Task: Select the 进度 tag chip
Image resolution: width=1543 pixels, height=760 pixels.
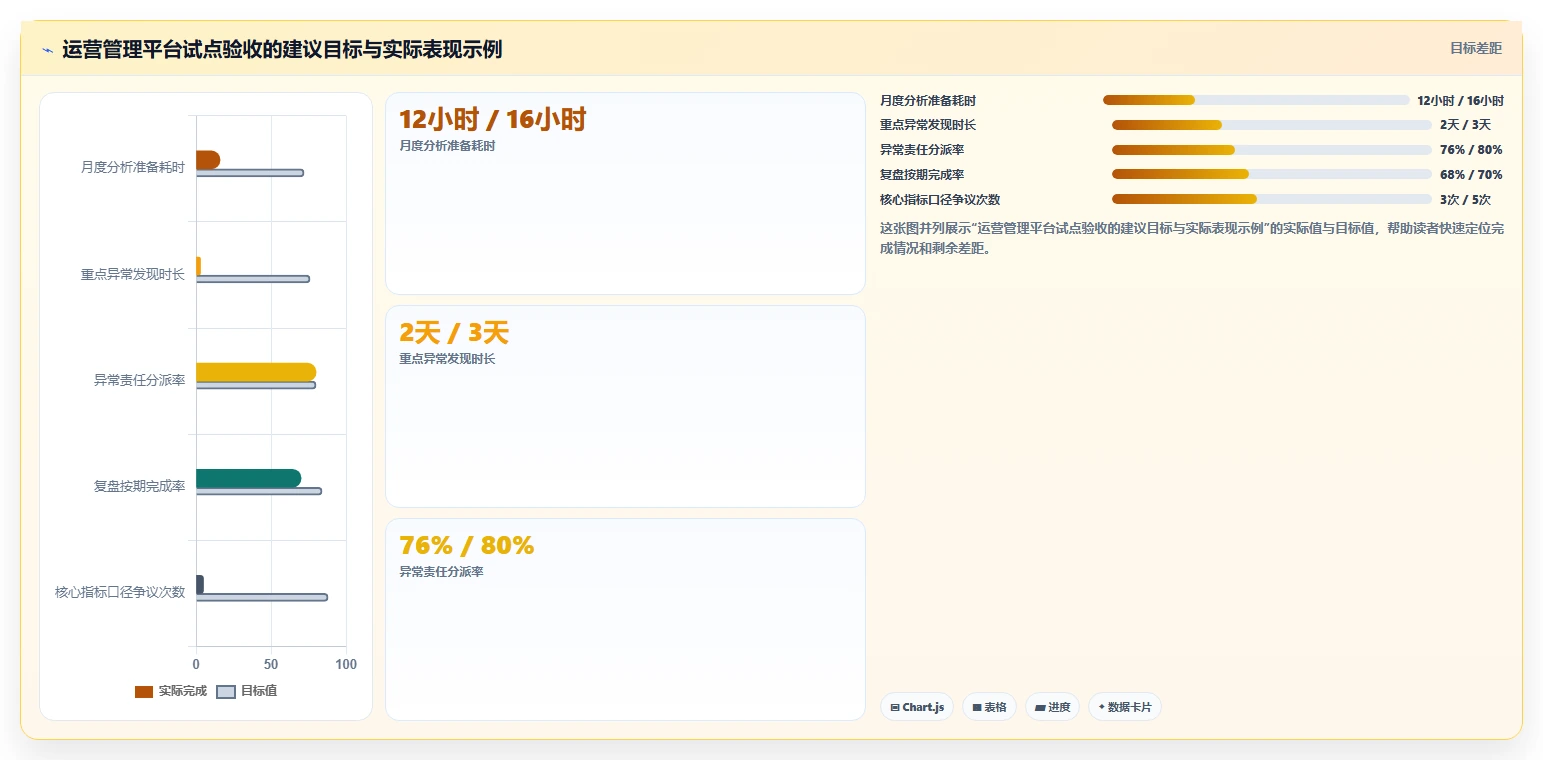Action: pos(1052,707)
